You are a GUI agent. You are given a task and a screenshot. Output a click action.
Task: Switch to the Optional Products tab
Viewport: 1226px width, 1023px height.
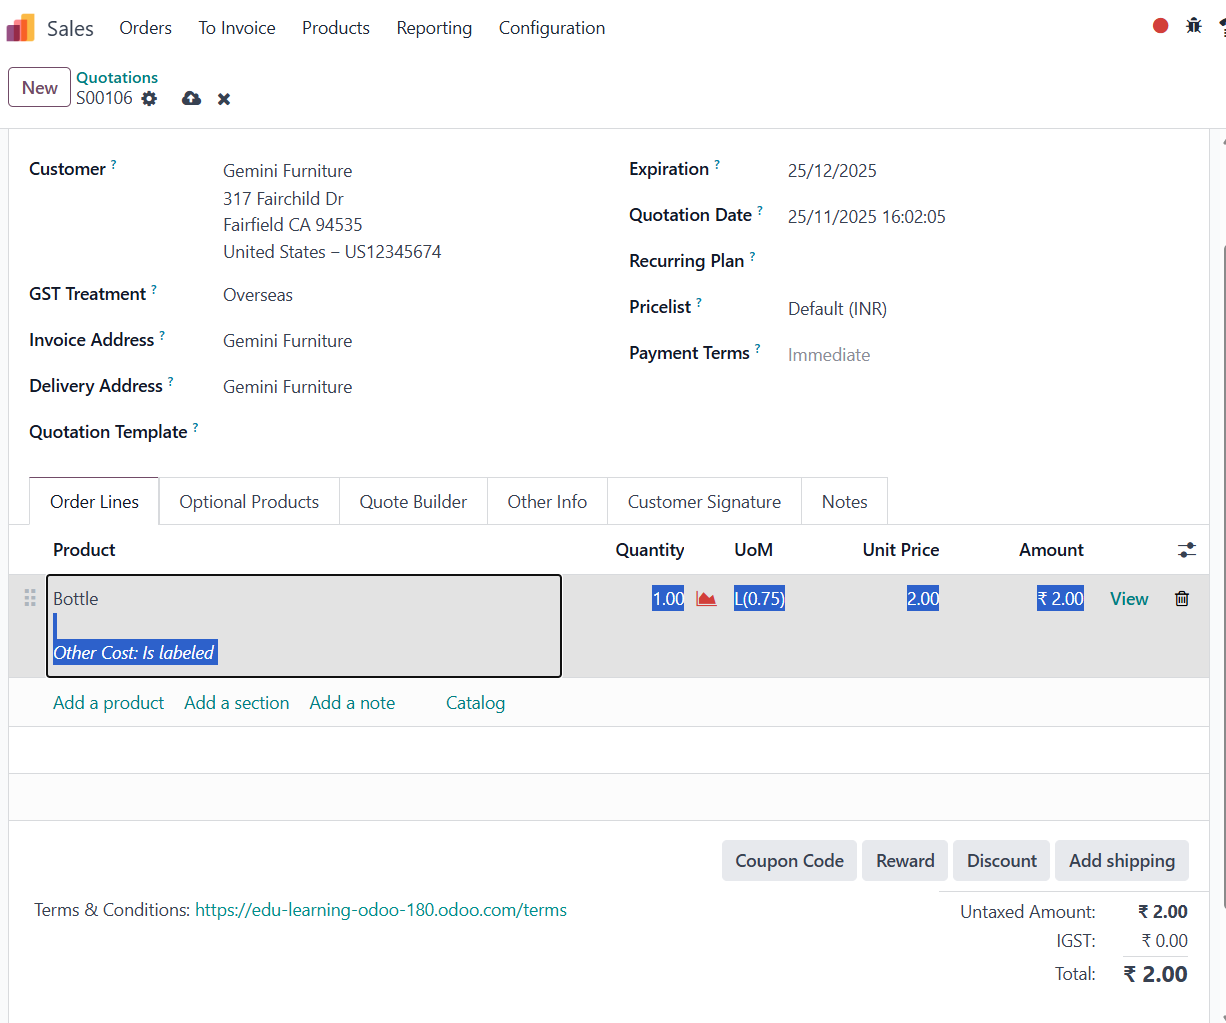(x=249, y=502)
